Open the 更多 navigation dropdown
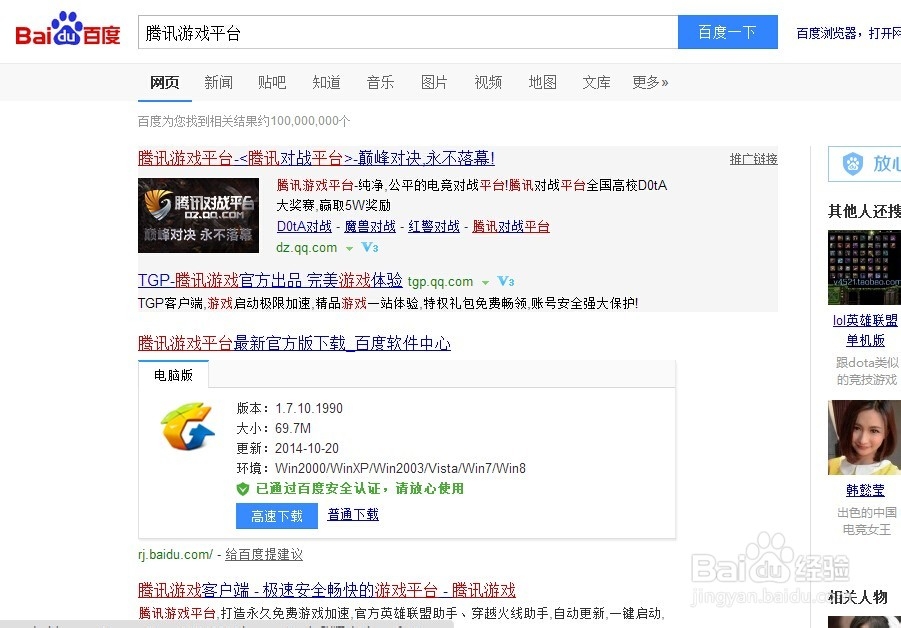The width and height of the screenshot is (901, 628). pos(650,83)
